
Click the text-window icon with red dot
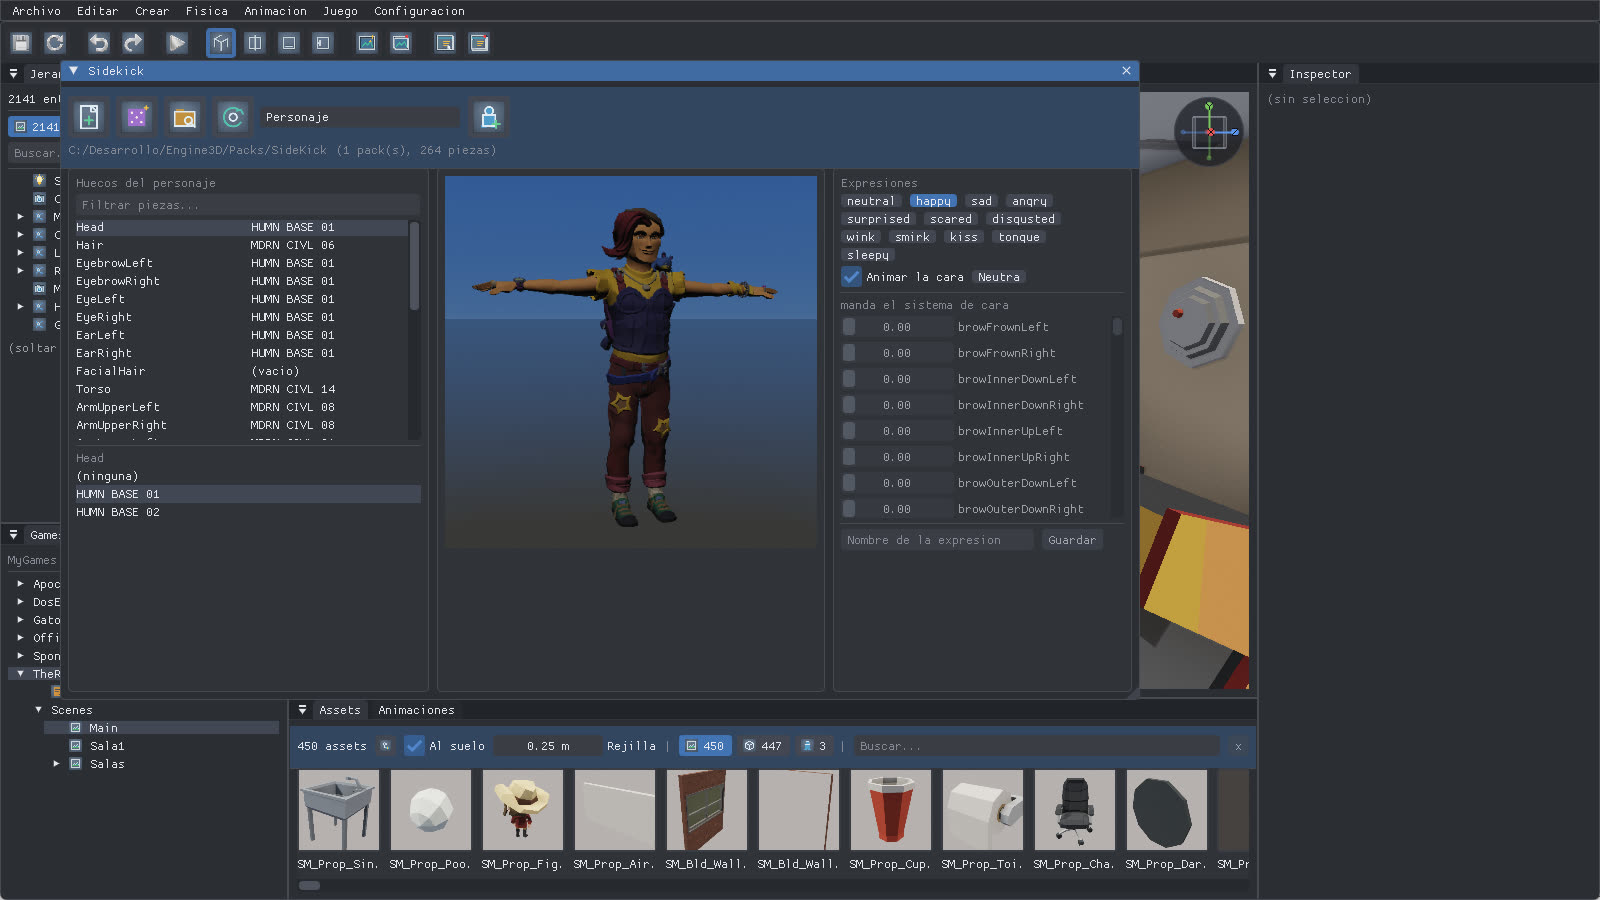click(x=479, y=43)
